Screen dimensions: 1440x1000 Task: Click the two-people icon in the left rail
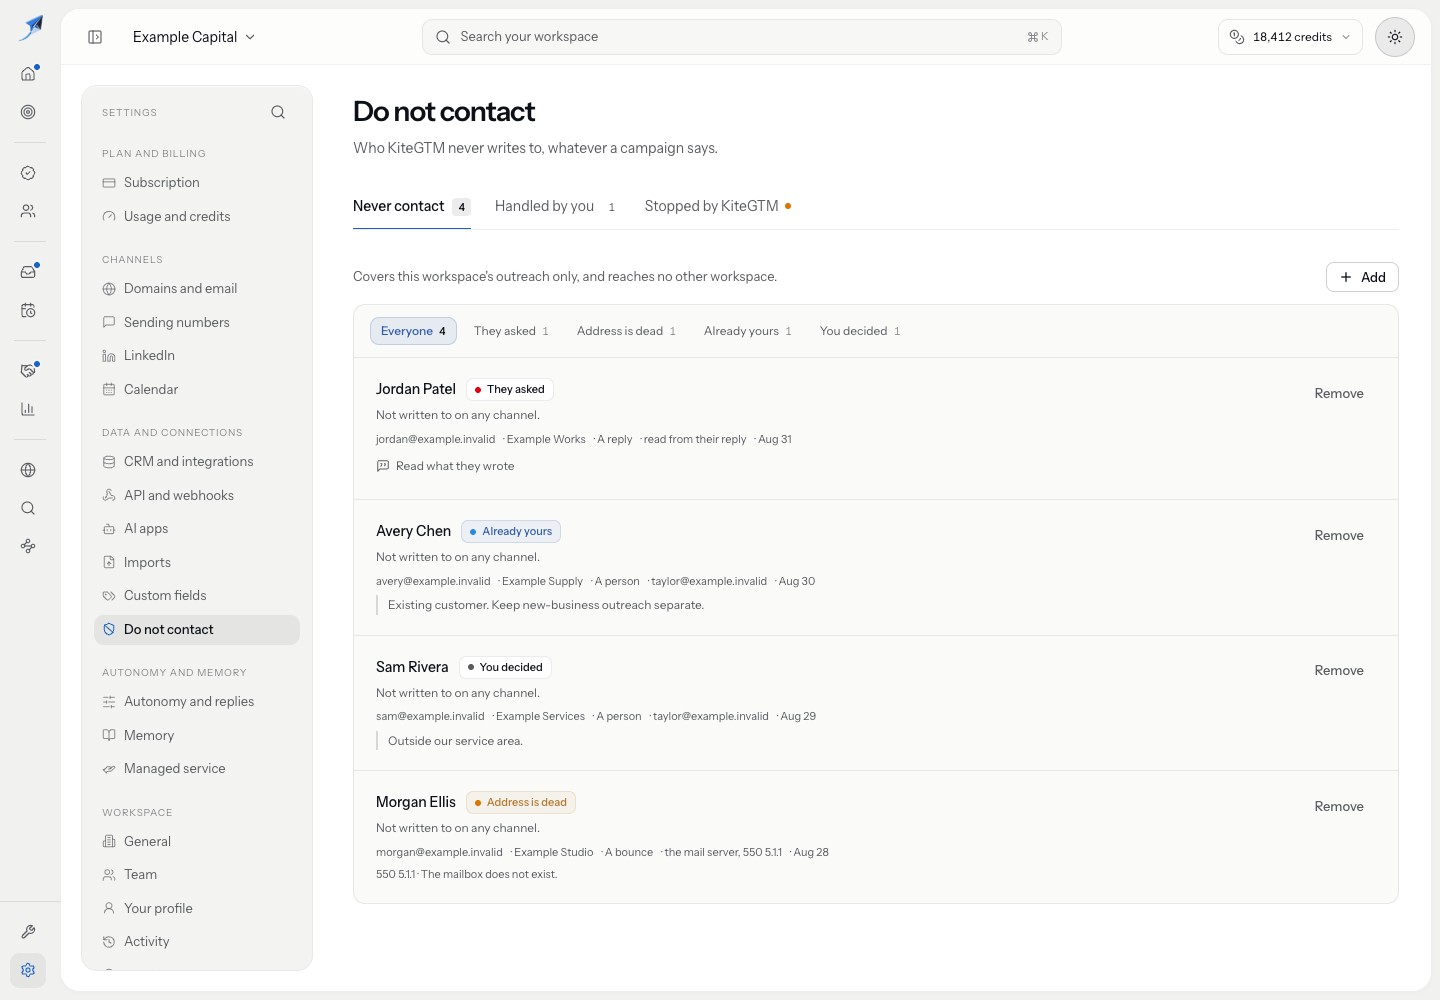(x=28, y=211)
